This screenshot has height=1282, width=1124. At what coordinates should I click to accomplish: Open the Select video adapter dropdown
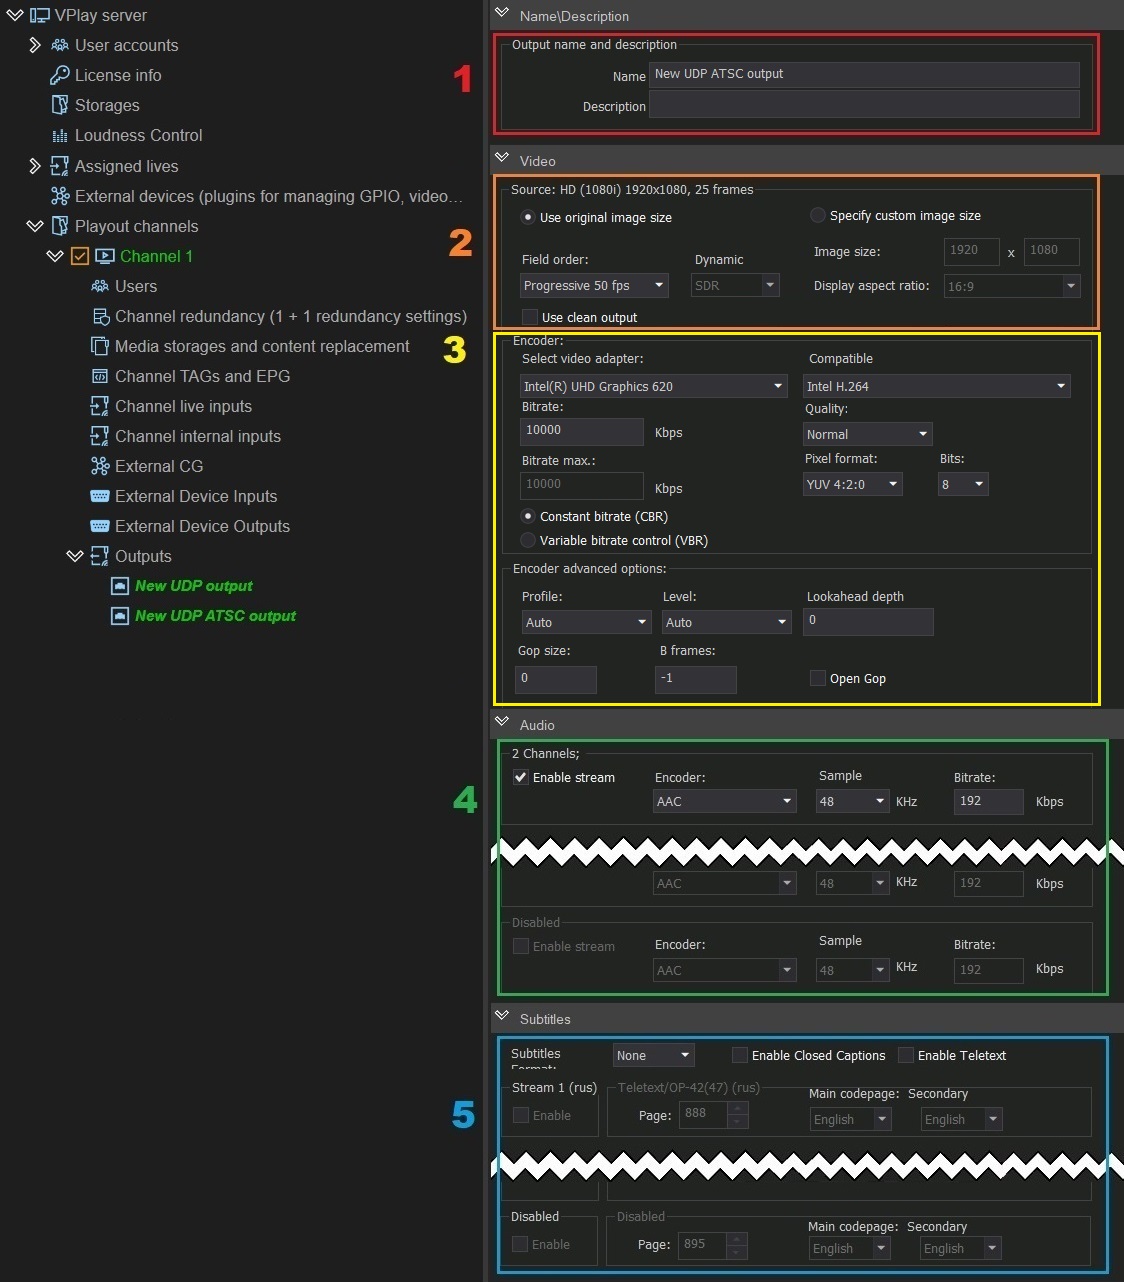click(x=654, y=386)
